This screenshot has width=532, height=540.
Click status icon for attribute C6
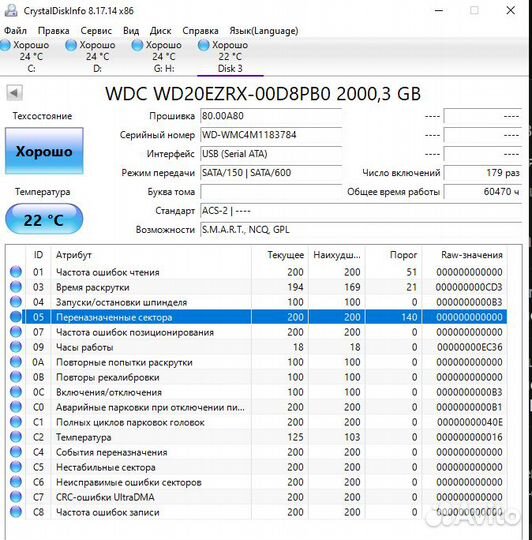tap(16, 482)
